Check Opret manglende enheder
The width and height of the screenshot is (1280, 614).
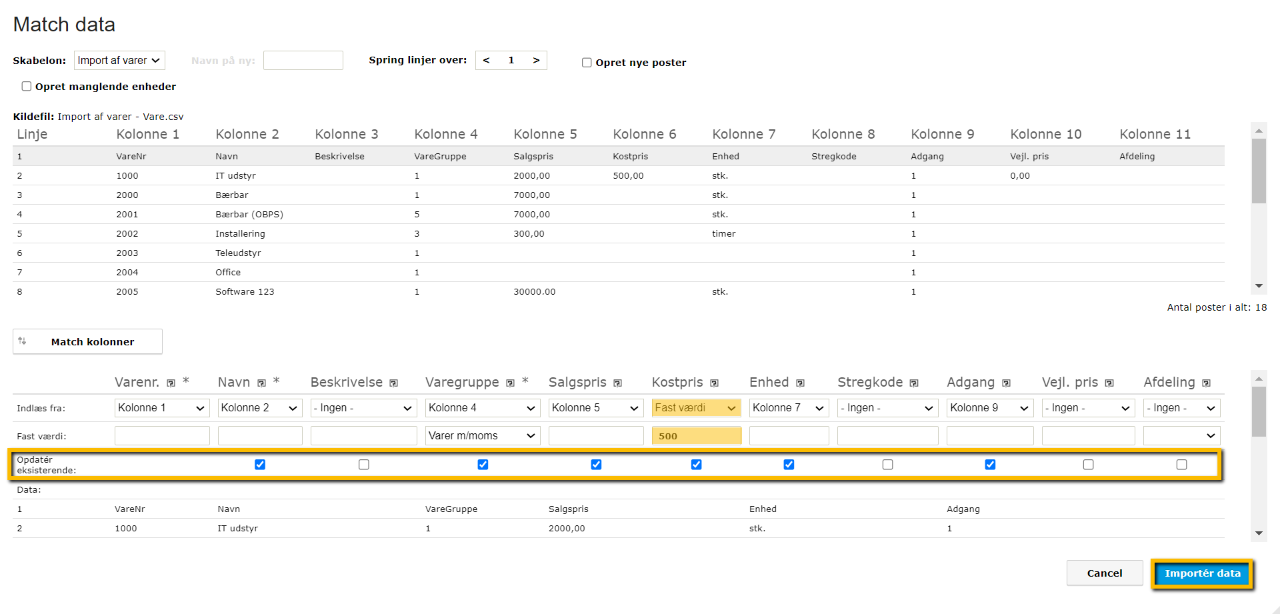[x=26, y=86]
